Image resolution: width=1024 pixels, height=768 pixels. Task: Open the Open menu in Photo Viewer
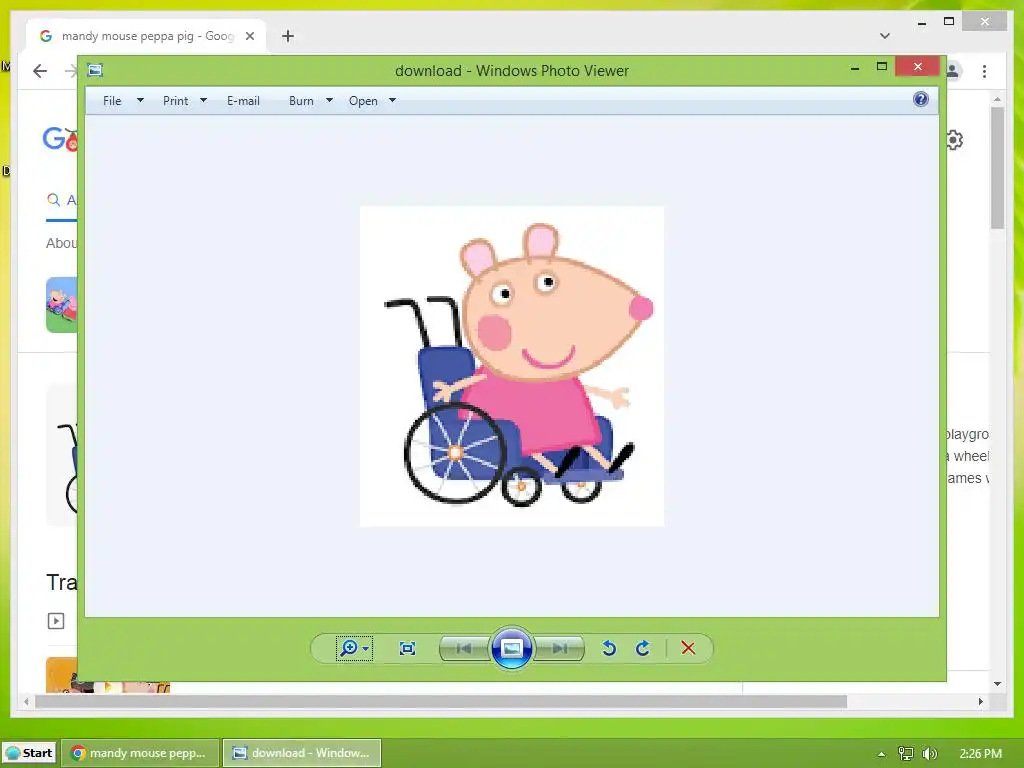click(363, 101)
